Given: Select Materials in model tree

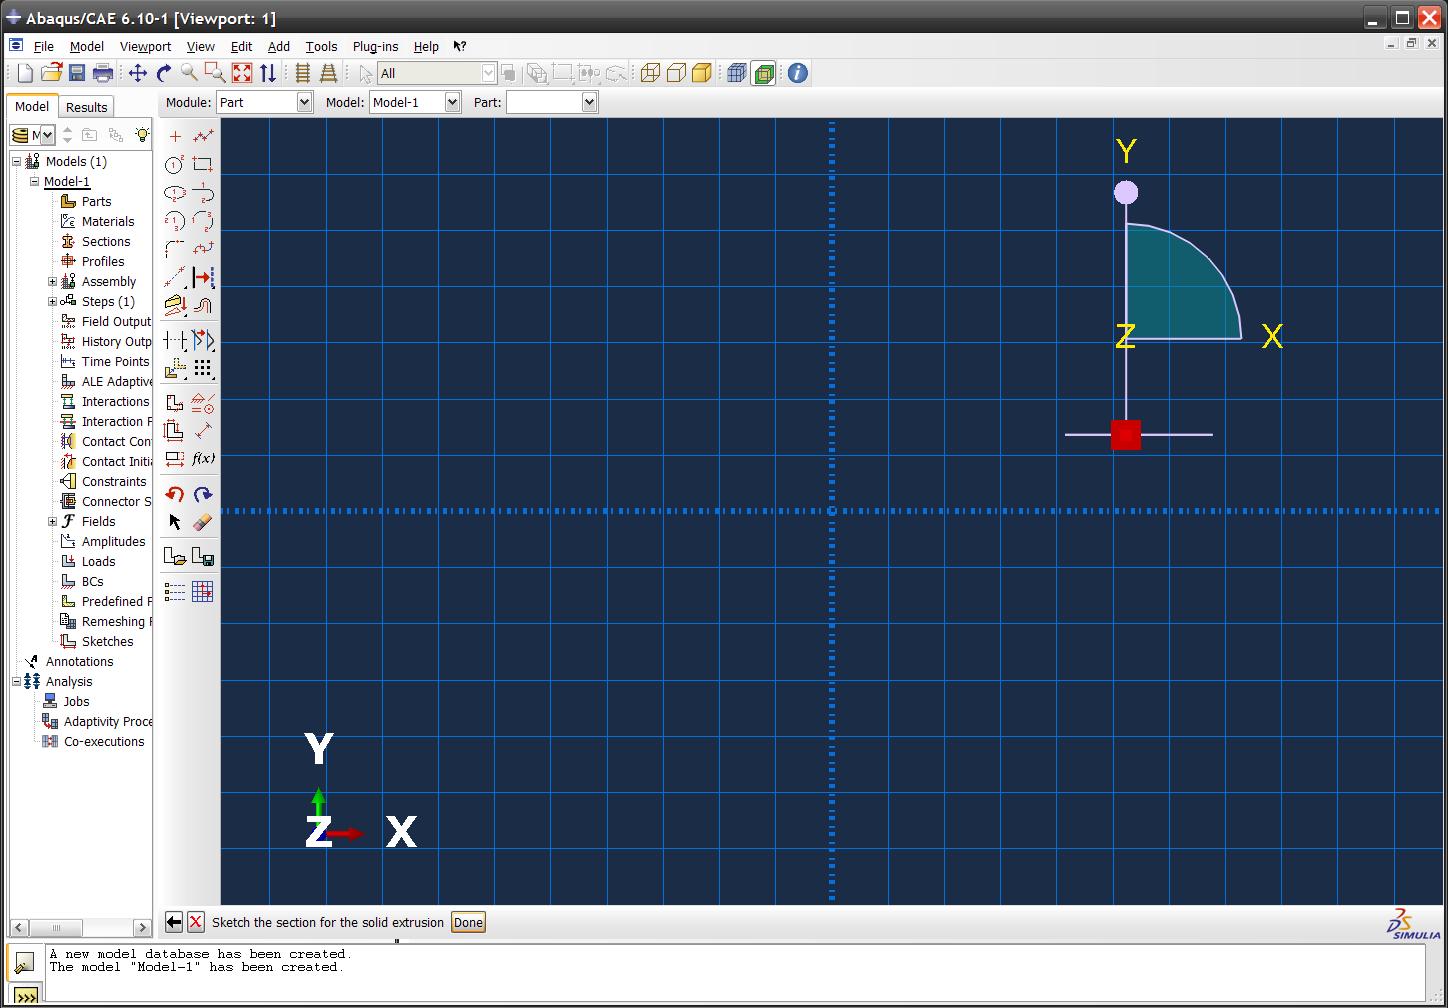Looking at the screenshot, I should (x=108, y=222).
